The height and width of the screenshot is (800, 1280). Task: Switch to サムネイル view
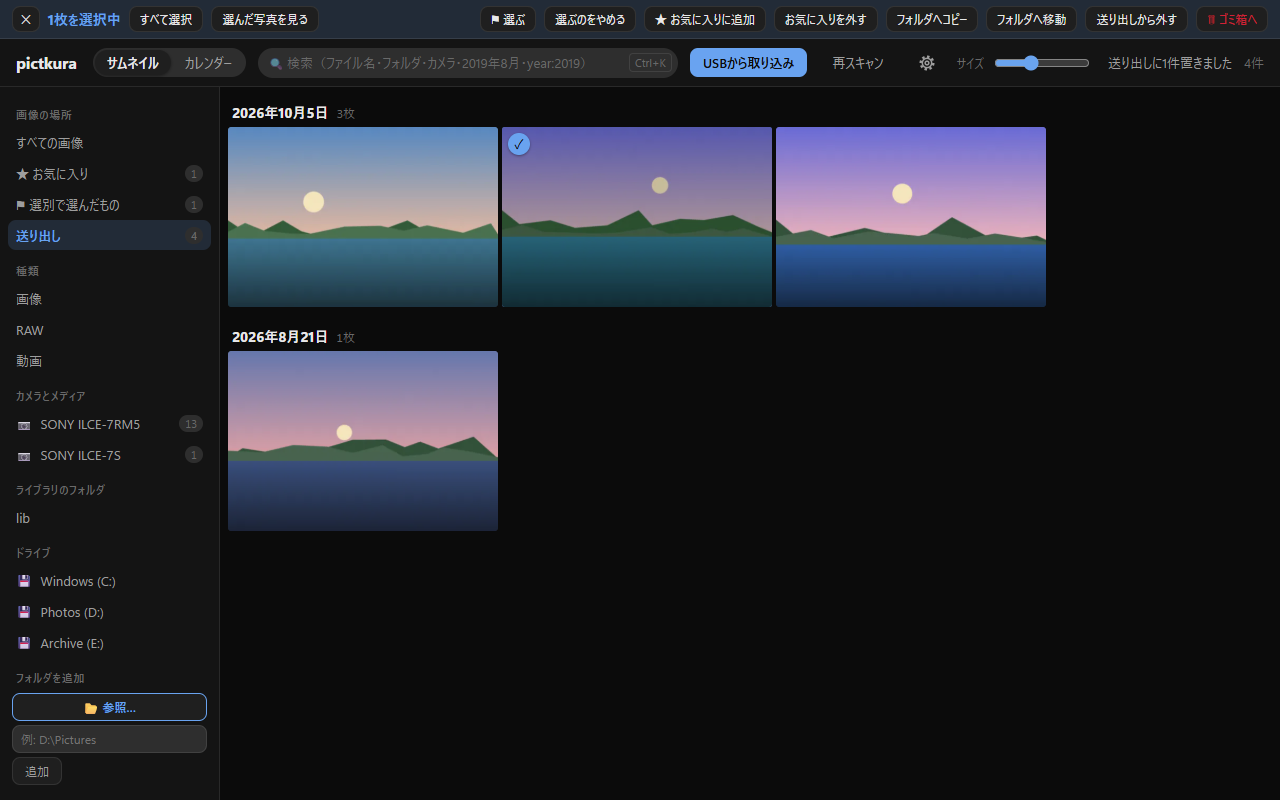(x=132, y=63)
